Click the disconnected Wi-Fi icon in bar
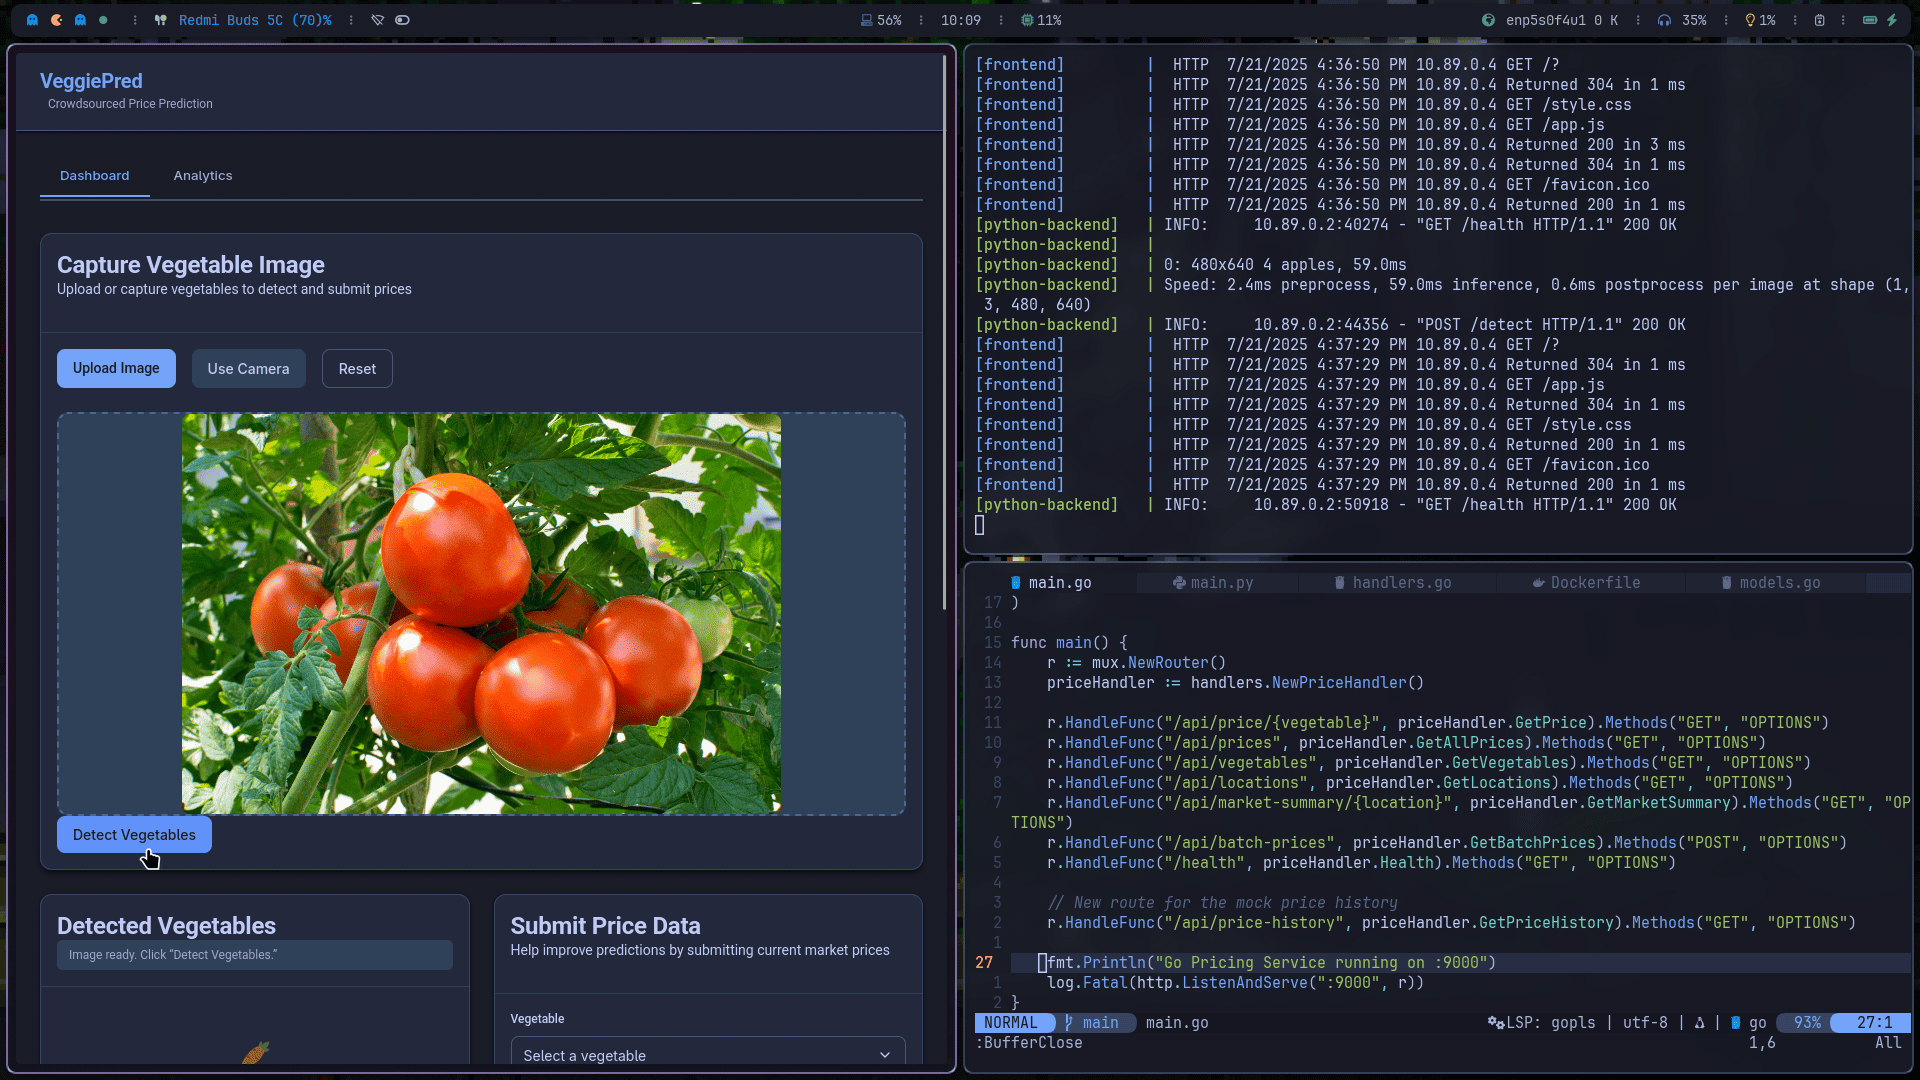The width and height of the screenshot is (1920, 1080). 377,20
